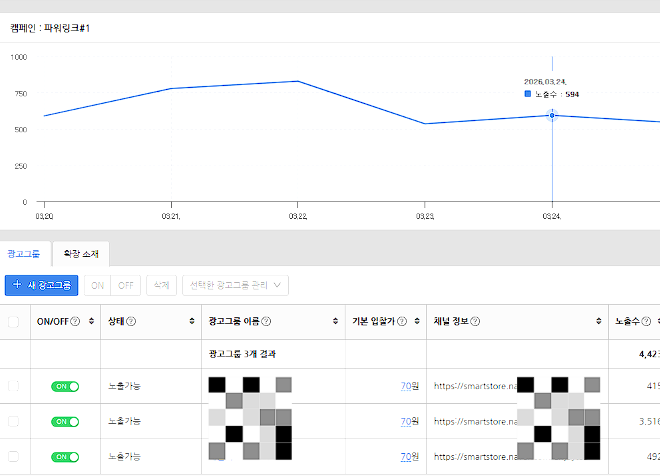This screenshot has height=476, width=660.
Task: Click the 노출수 blue legend swatch in the 2026.03.24 chart tooltip
Action: pyautogui.click(x=527, y=94)
